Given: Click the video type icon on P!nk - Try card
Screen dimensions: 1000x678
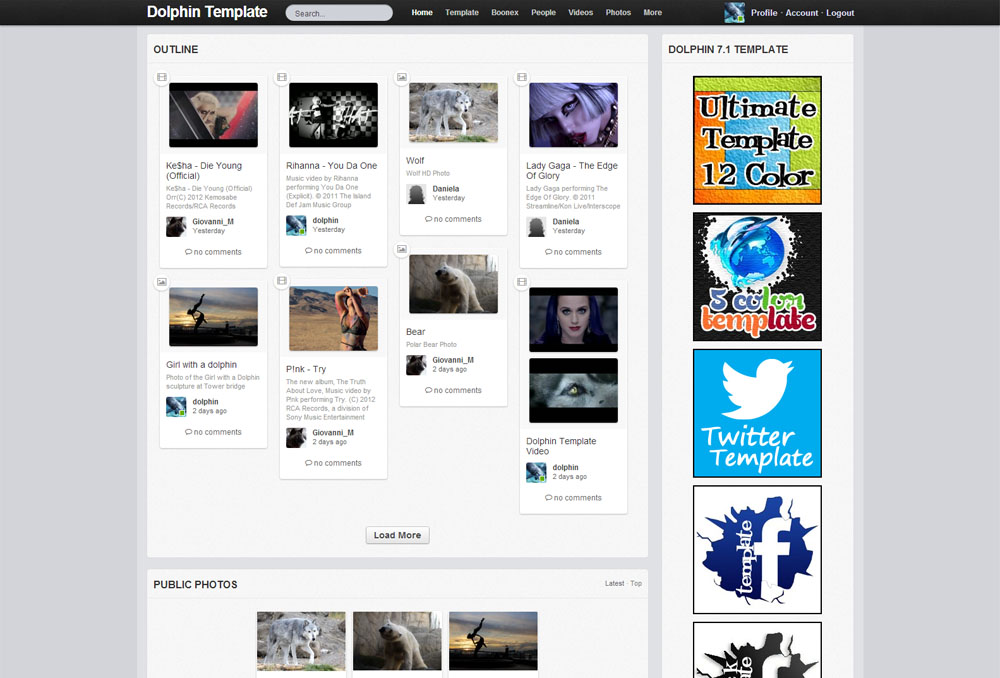Looking at the screenshot, I should coord(282,281).
